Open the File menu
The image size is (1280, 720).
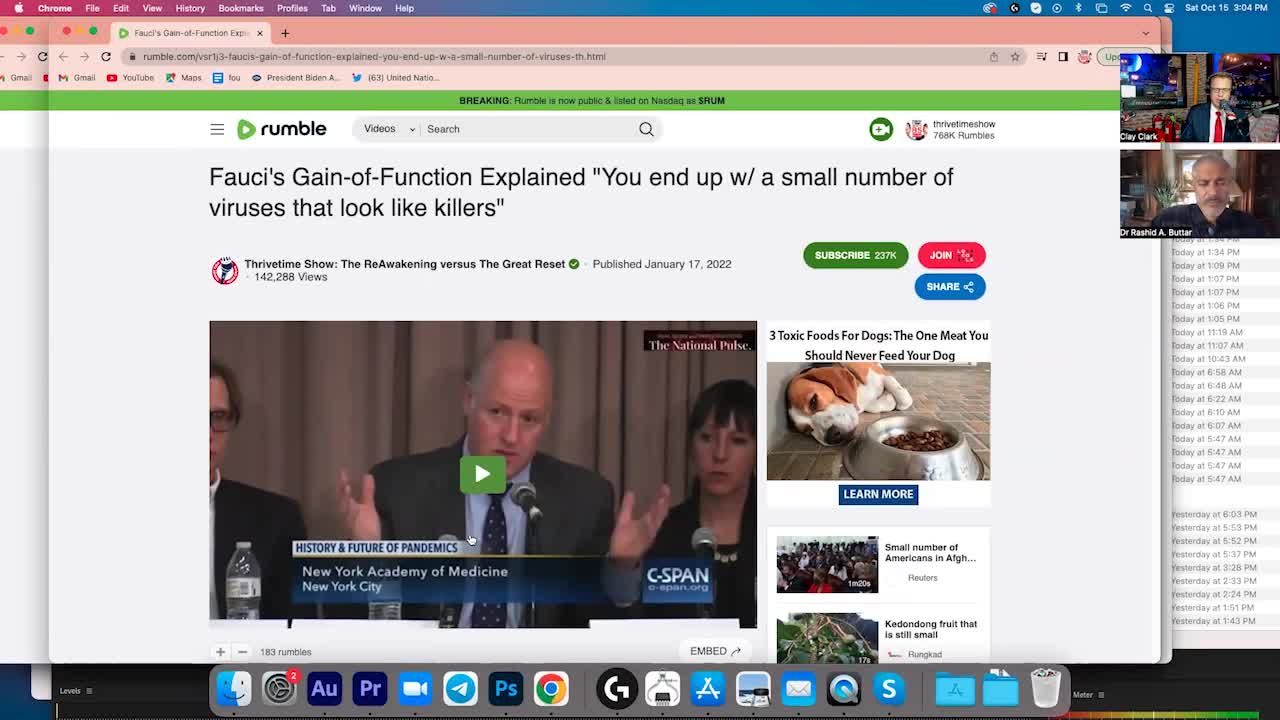92,8
